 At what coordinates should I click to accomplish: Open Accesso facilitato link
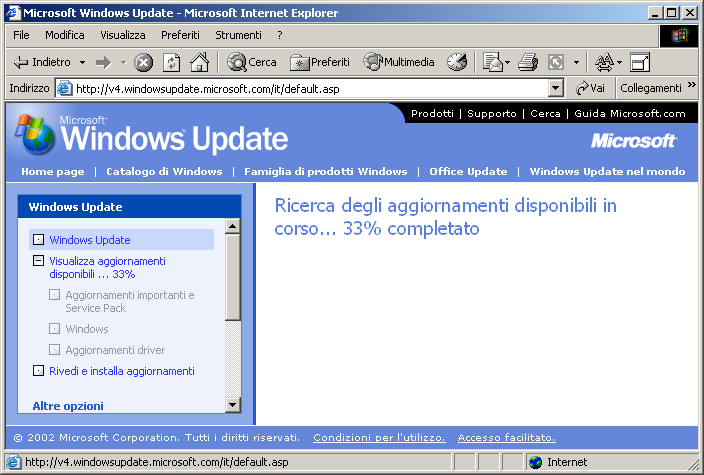click(506, 438)
